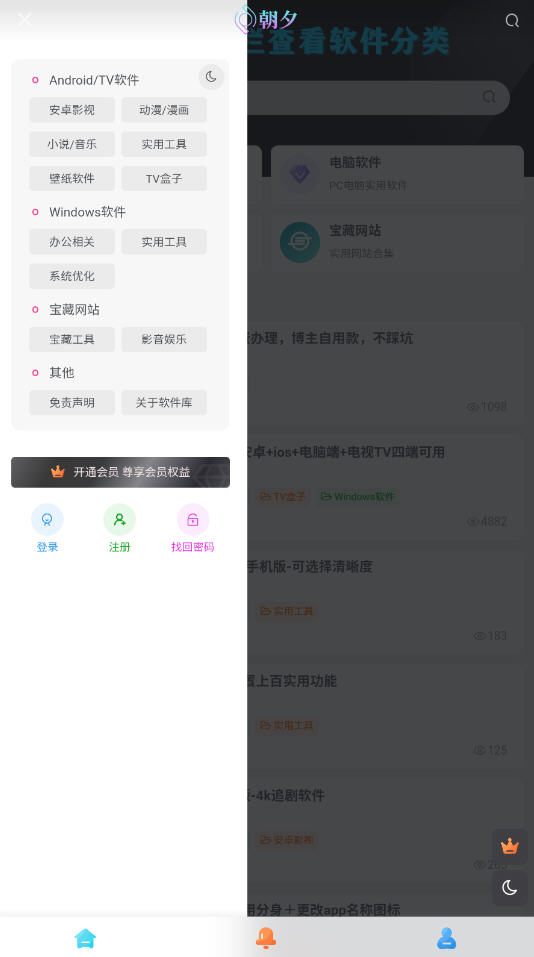
Task: Click the 实用工具 tag on 手机版 article
Action: point(286,611)
